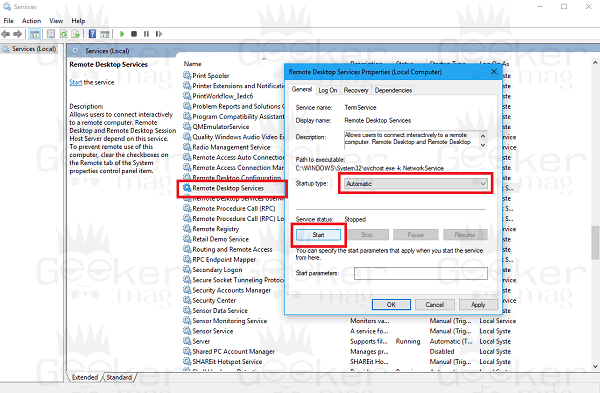The width and height of the screenshot is (600, 393).
Task: Click Cancel in the properties dialog
Action: coord(435,305)
